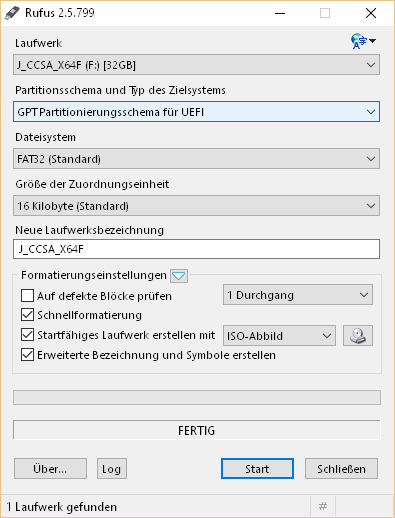Click the hash symbol in status bar

coord(323,506)
